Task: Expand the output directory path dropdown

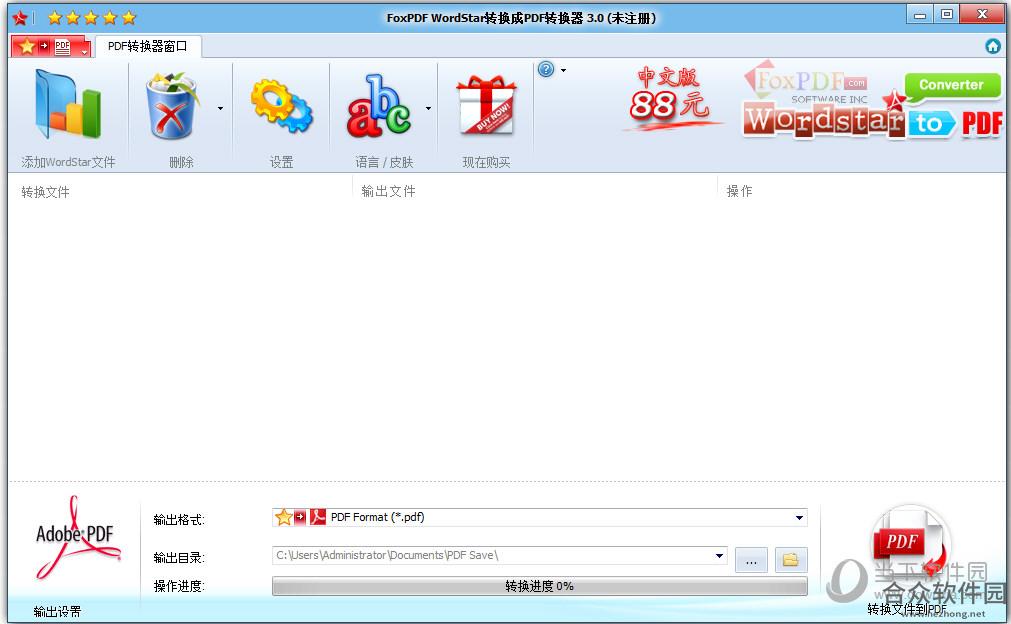Action: [719, 556]
